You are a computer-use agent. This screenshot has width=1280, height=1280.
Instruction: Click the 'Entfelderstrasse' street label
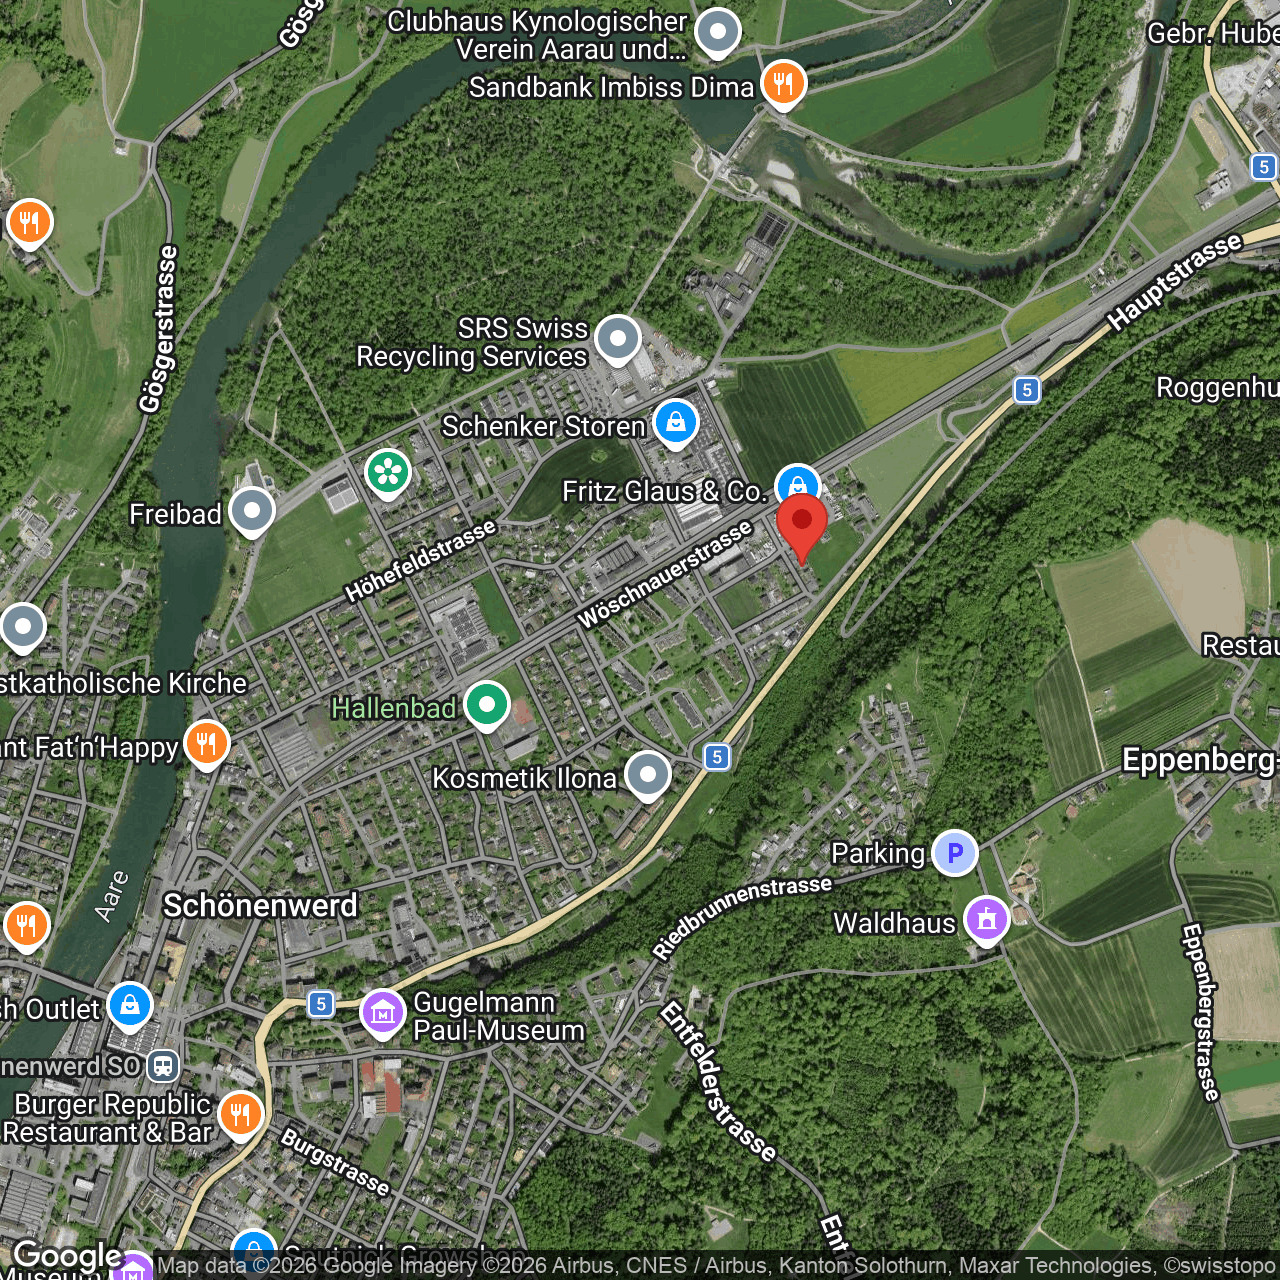pyautogui.click(x=718, y=1082)
